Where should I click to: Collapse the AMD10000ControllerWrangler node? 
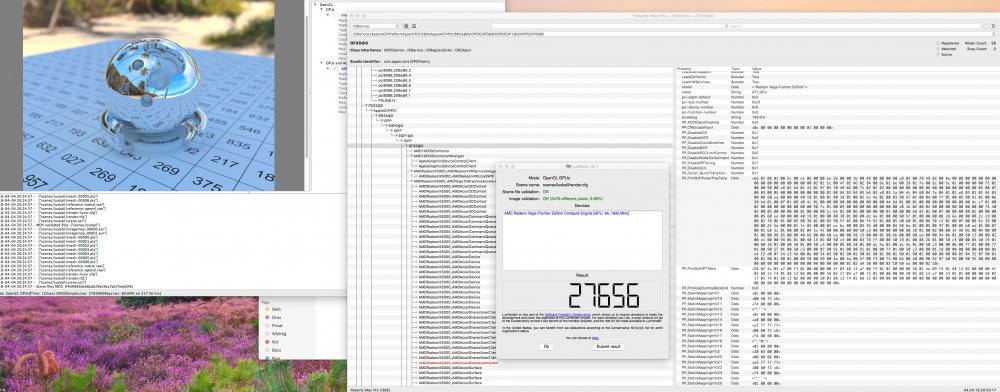pyautogui.click(x=411, y=156)
